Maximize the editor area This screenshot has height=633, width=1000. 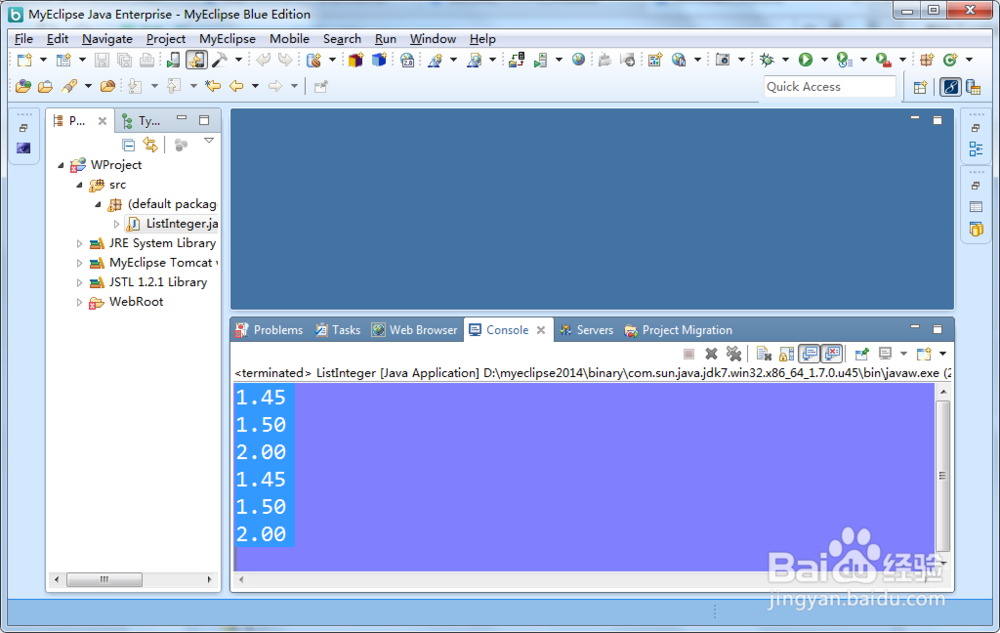tap(938, 120)
